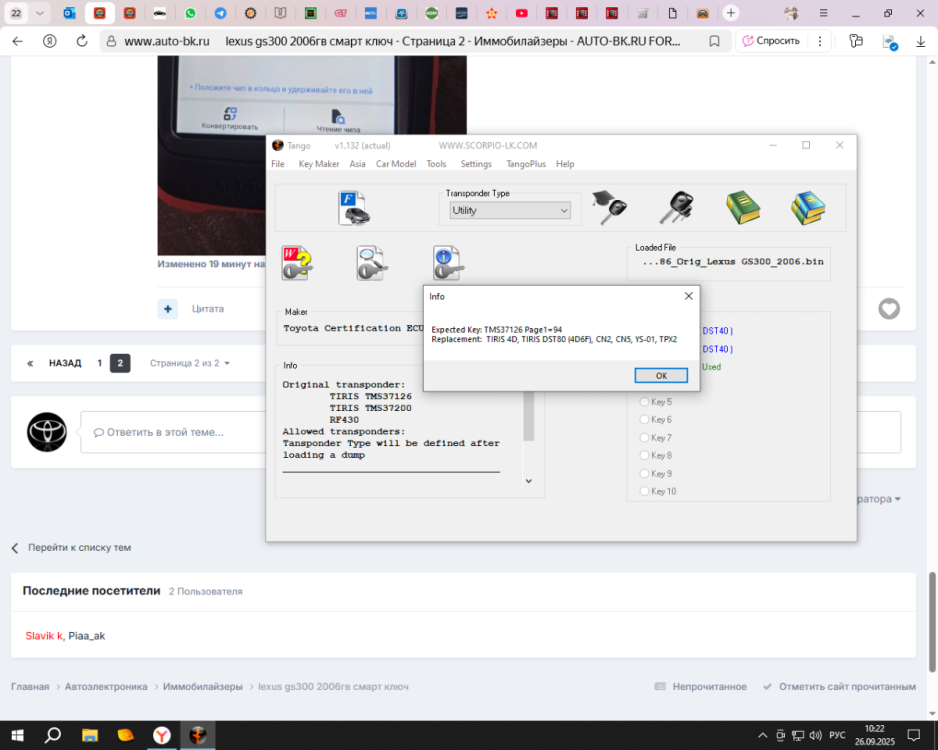Open the Key Maker menu
This screenshot has width=938, height=750.
coord(319,164)
